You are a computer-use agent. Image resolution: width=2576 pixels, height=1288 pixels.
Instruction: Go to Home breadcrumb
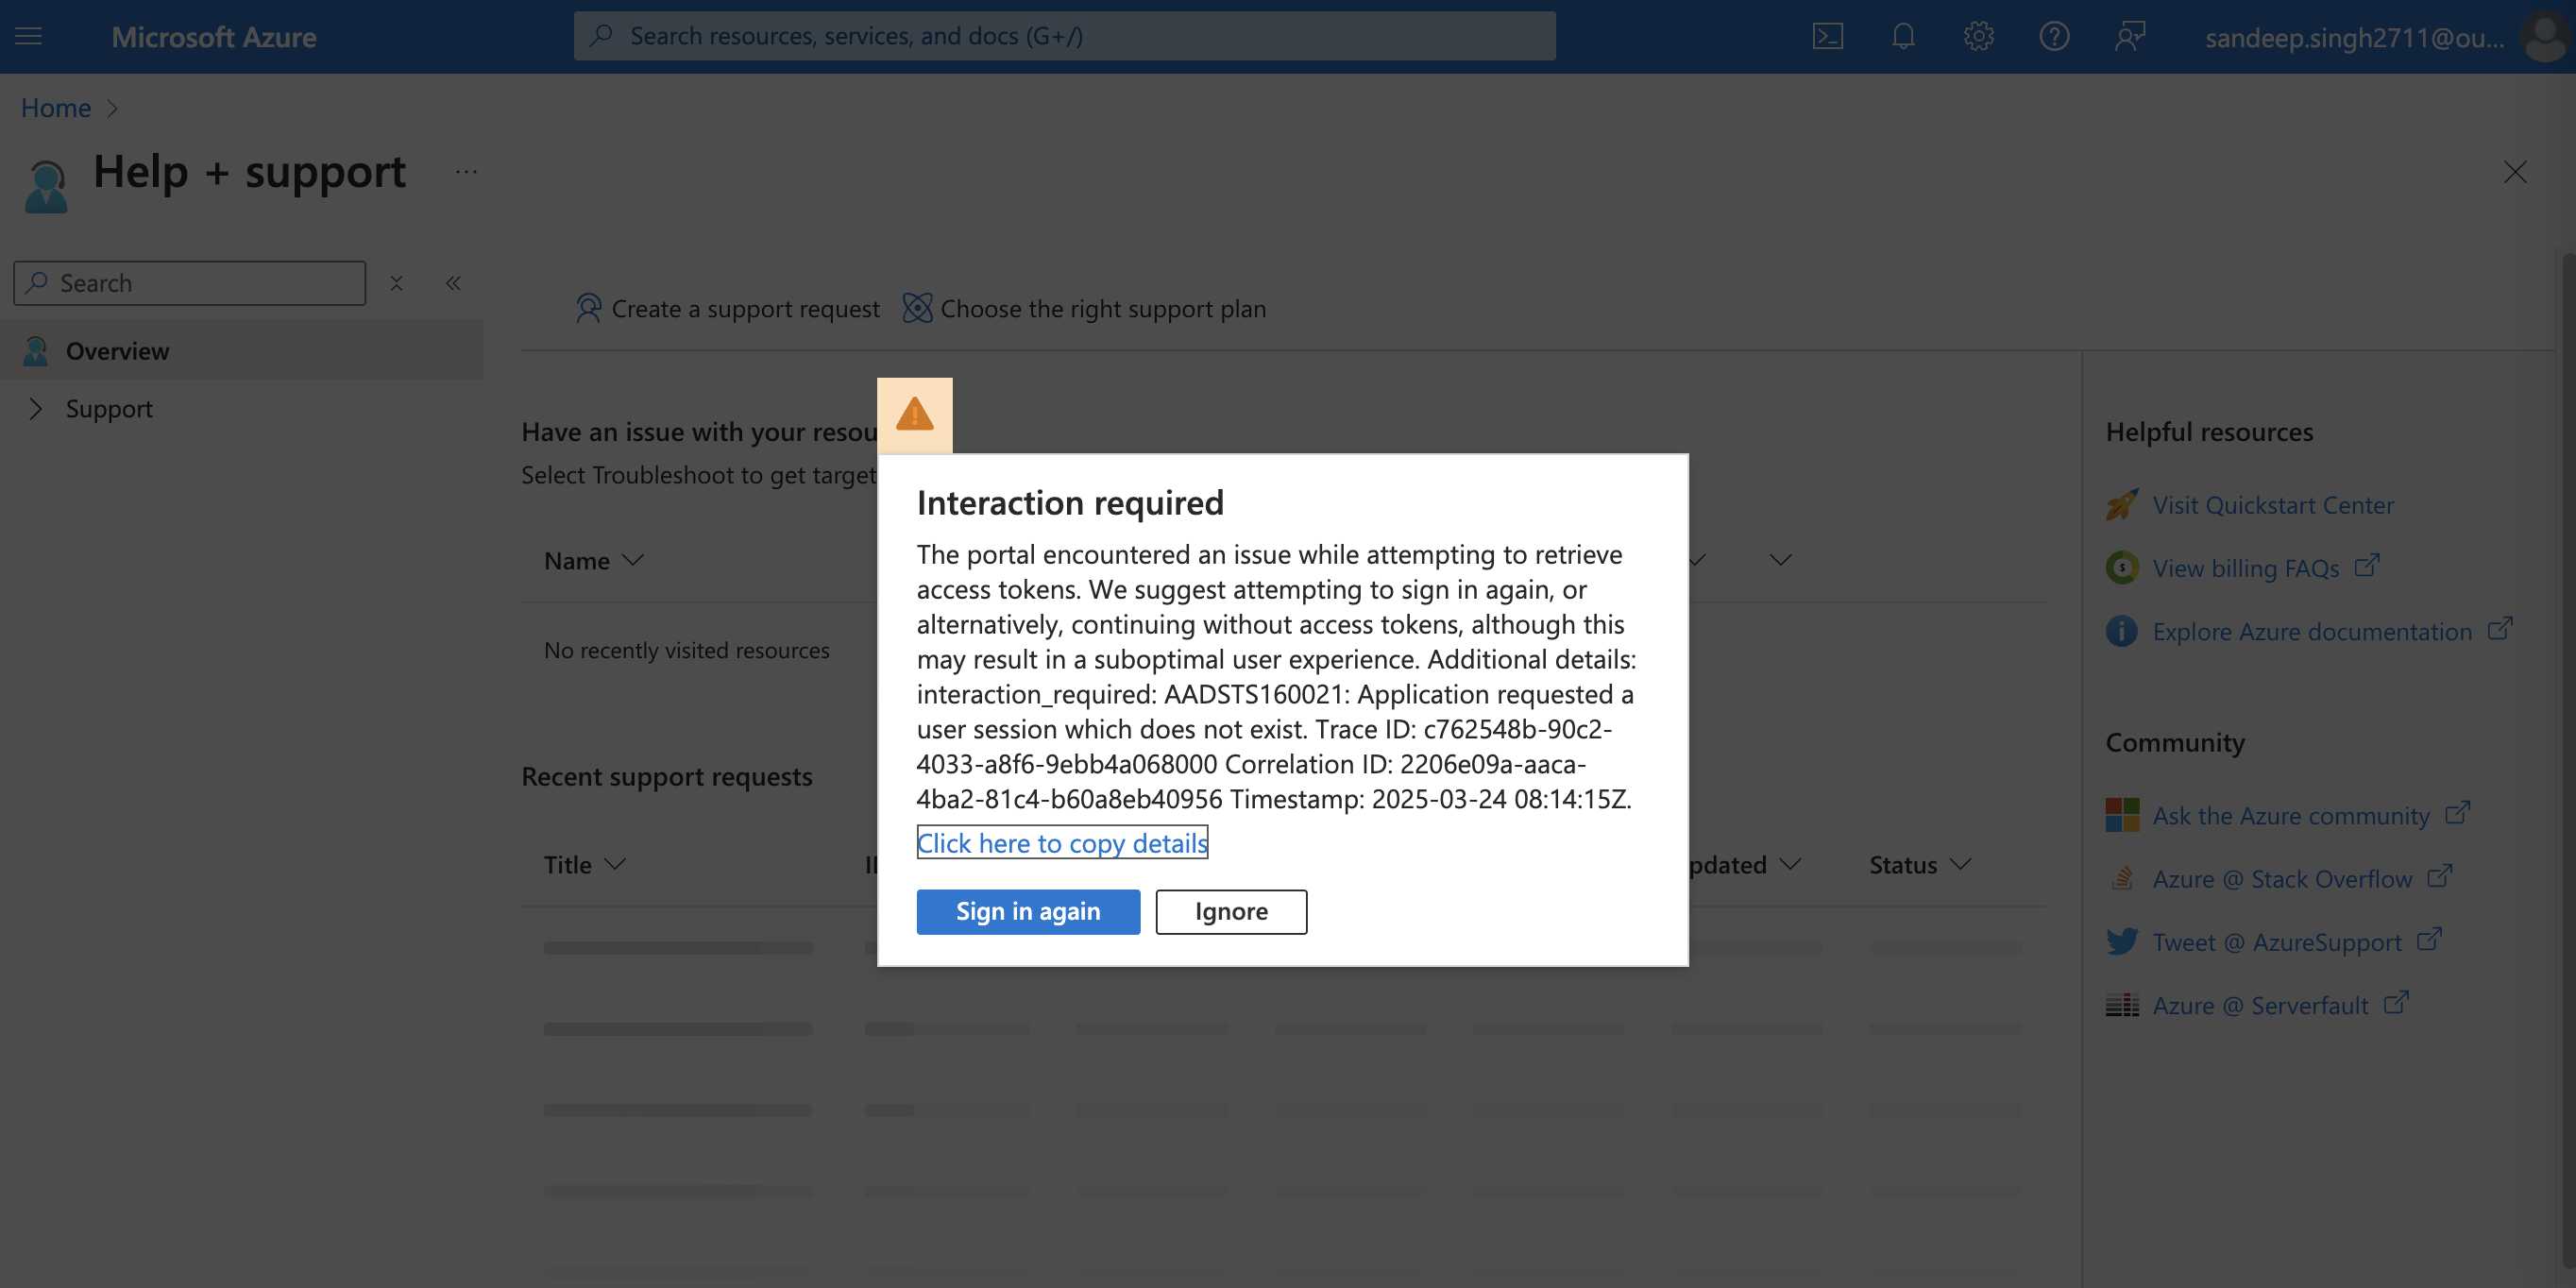tap(56, 107)
